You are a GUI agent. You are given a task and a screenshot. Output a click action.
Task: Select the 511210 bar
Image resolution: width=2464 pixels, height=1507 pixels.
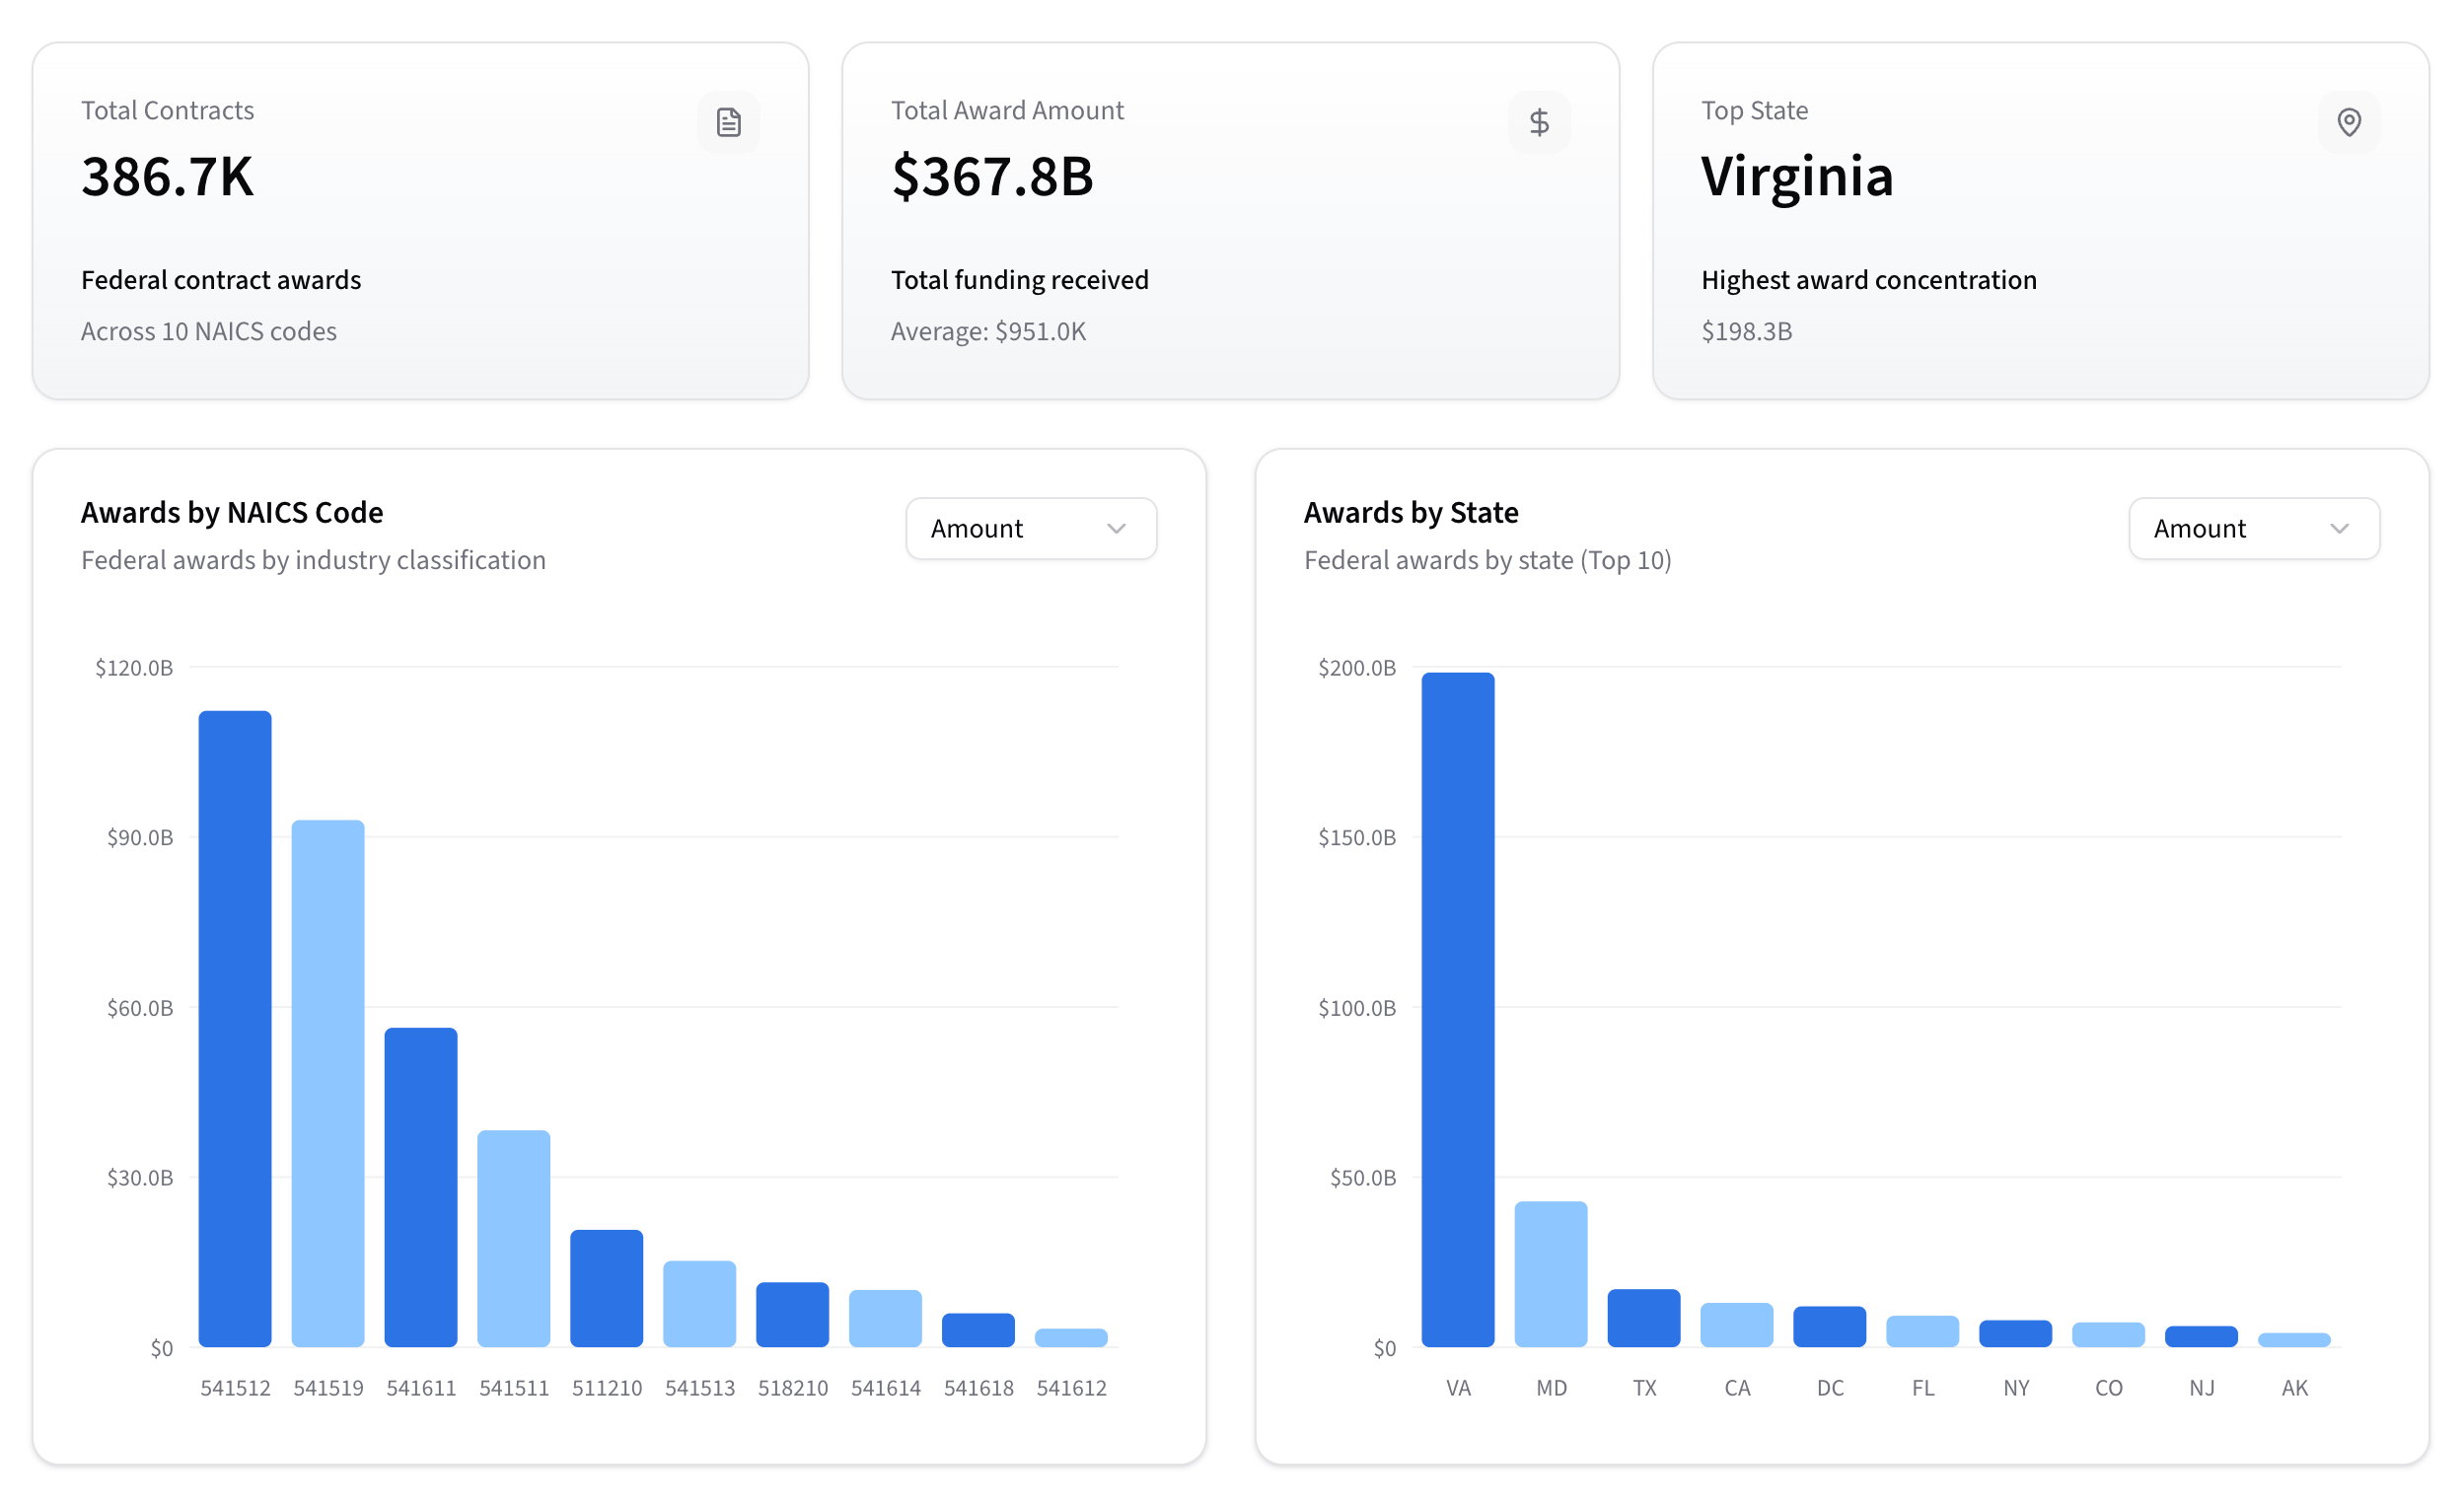pyautogui.click(x=606, y=1288)
